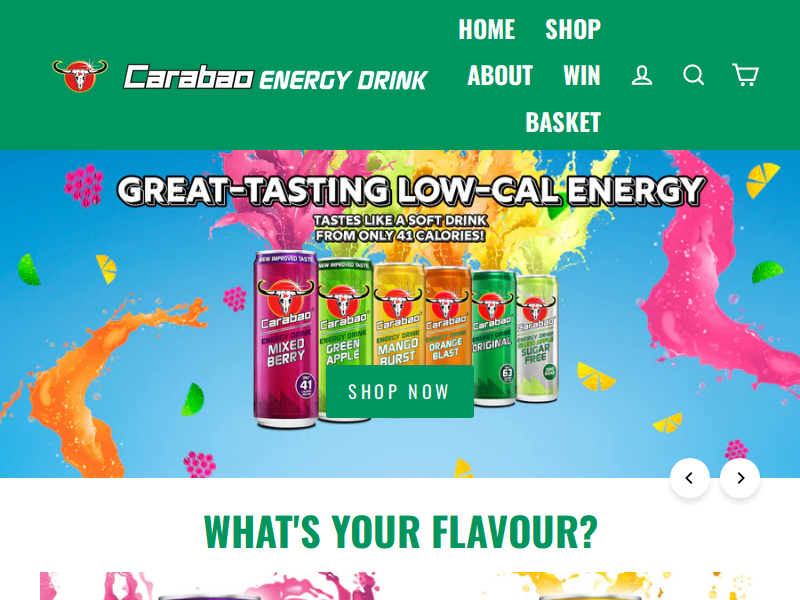Click the Carabao Energy Drink wordmark
The width and height of the screenshot is (800, 600).
point(276,78)
